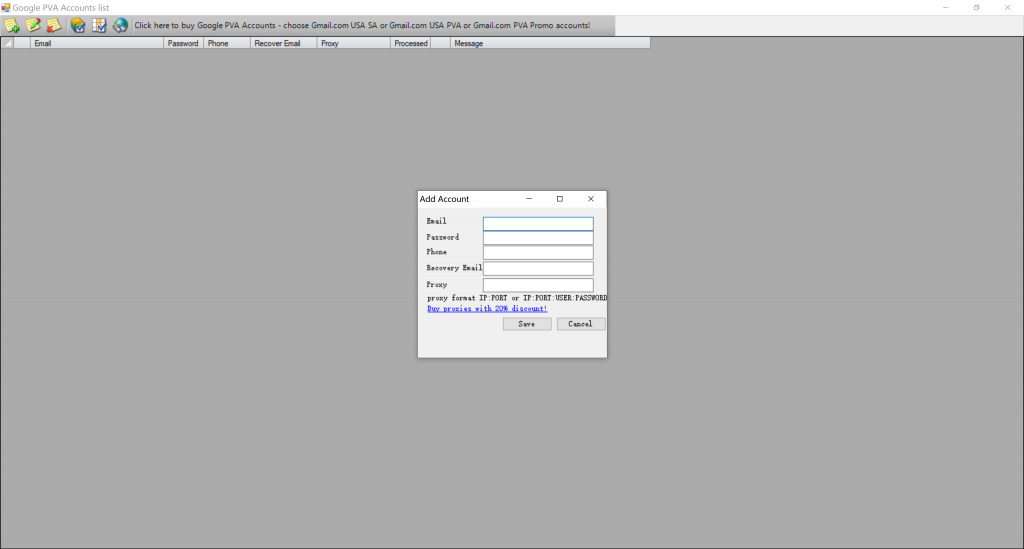Maximize the Add Account dialog
The height and width of the screenshot is (549, 1024).
[560, 199]
